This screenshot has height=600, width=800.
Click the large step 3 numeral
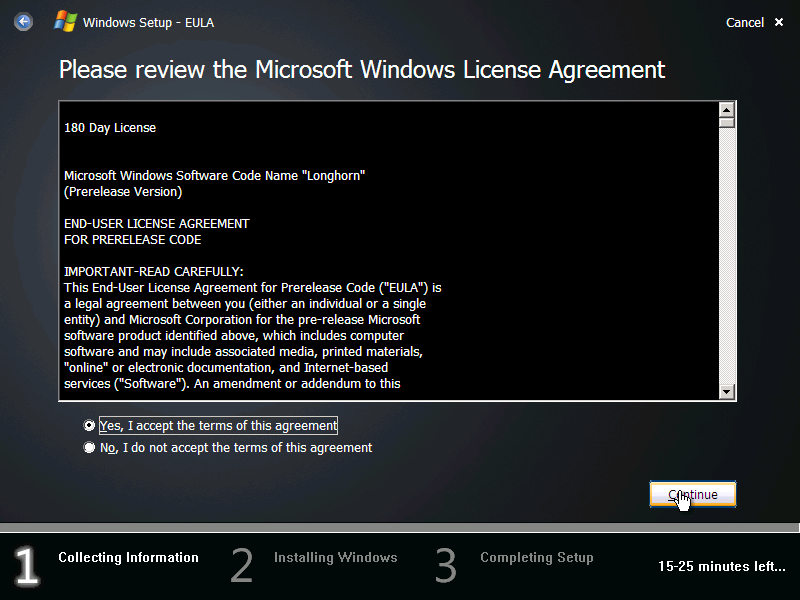446,566
